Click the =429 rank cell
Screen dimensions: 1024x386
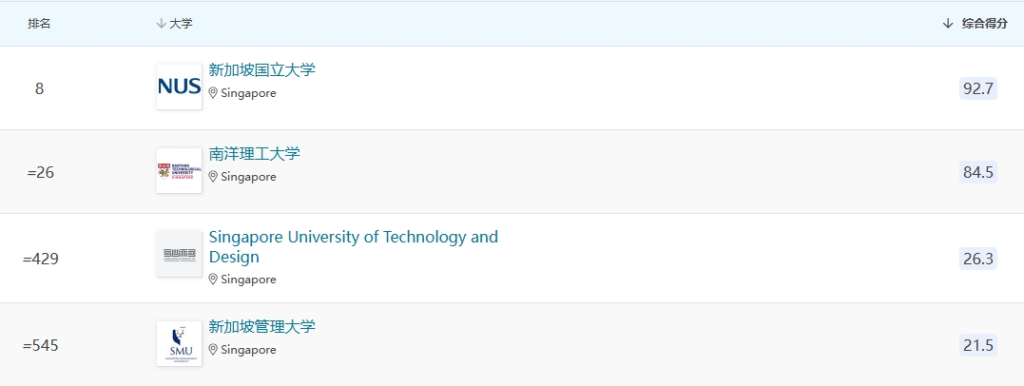(x=40, y=259)
